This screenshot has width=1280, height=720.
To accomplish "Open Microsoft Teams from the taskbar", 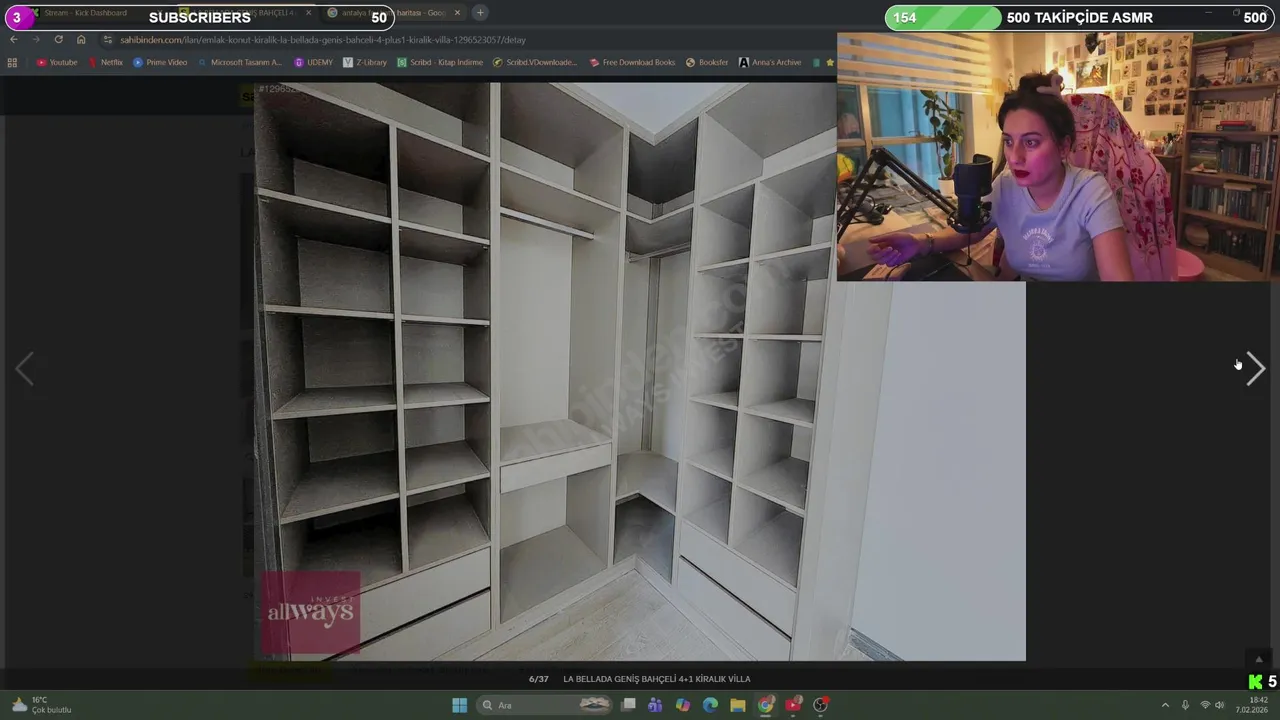I will tap(655, 705).
